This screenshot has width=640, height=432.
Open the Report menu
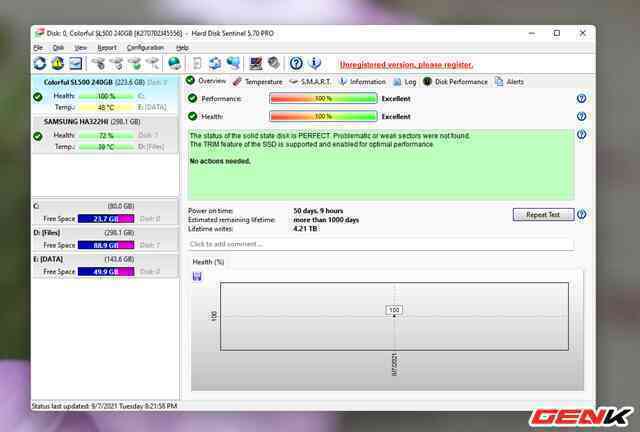[107, 48]
